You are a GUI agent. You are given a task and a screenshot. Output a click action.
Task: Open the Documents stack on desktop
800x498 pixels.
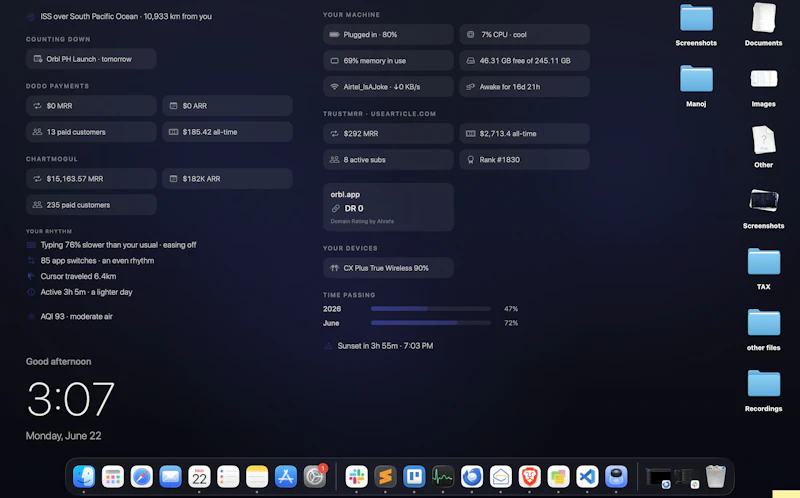[x=763, y=25]
